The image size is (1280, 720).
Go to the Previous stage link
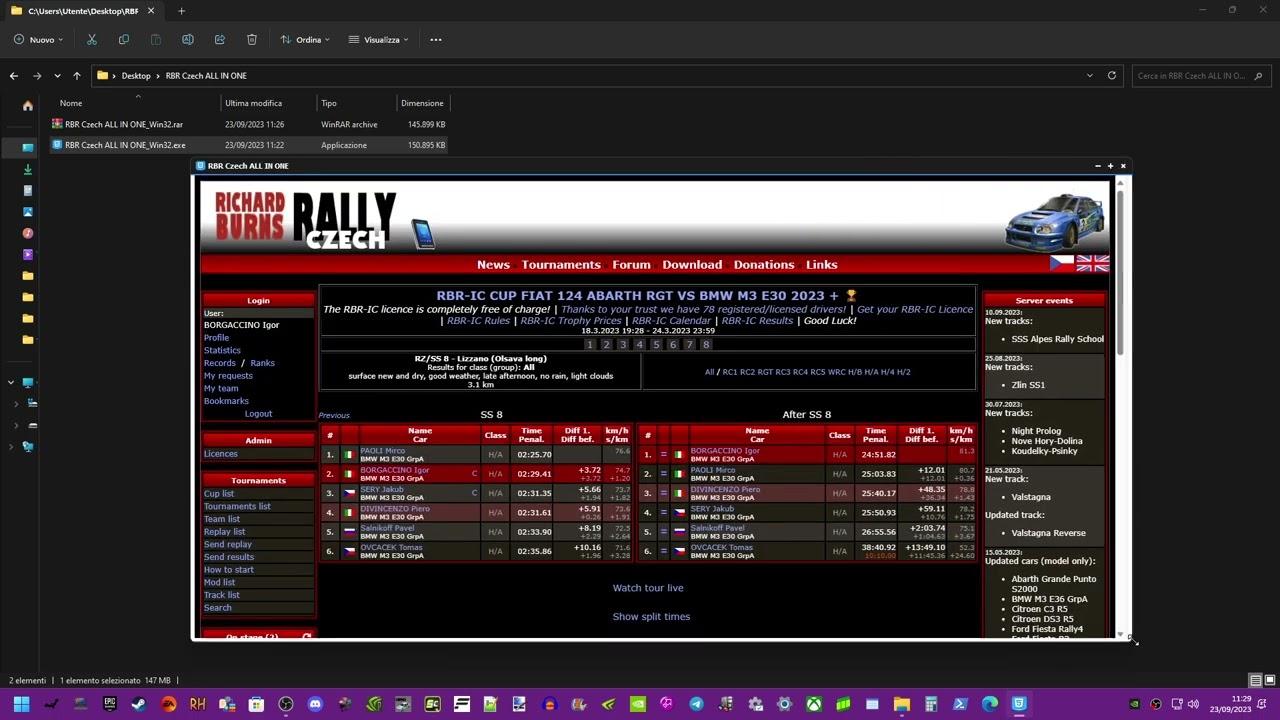pos(334,416)
